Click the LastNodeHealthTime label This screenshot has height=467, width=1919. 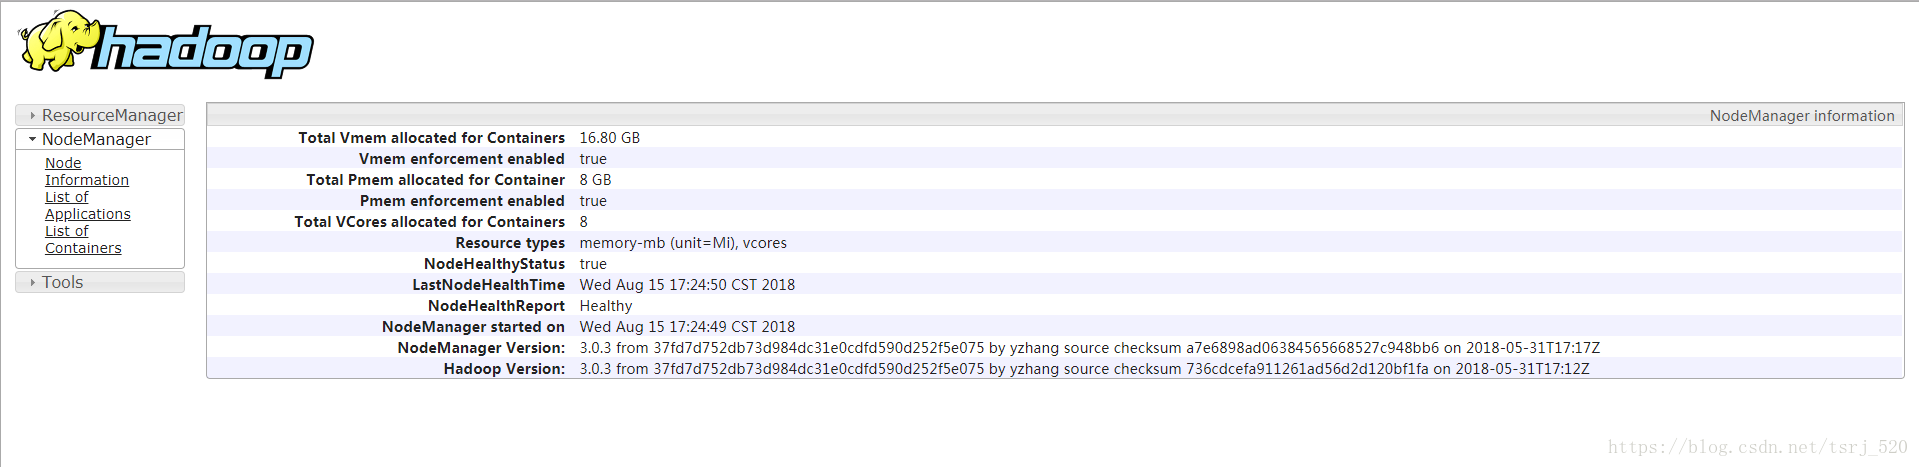(488, 285)
